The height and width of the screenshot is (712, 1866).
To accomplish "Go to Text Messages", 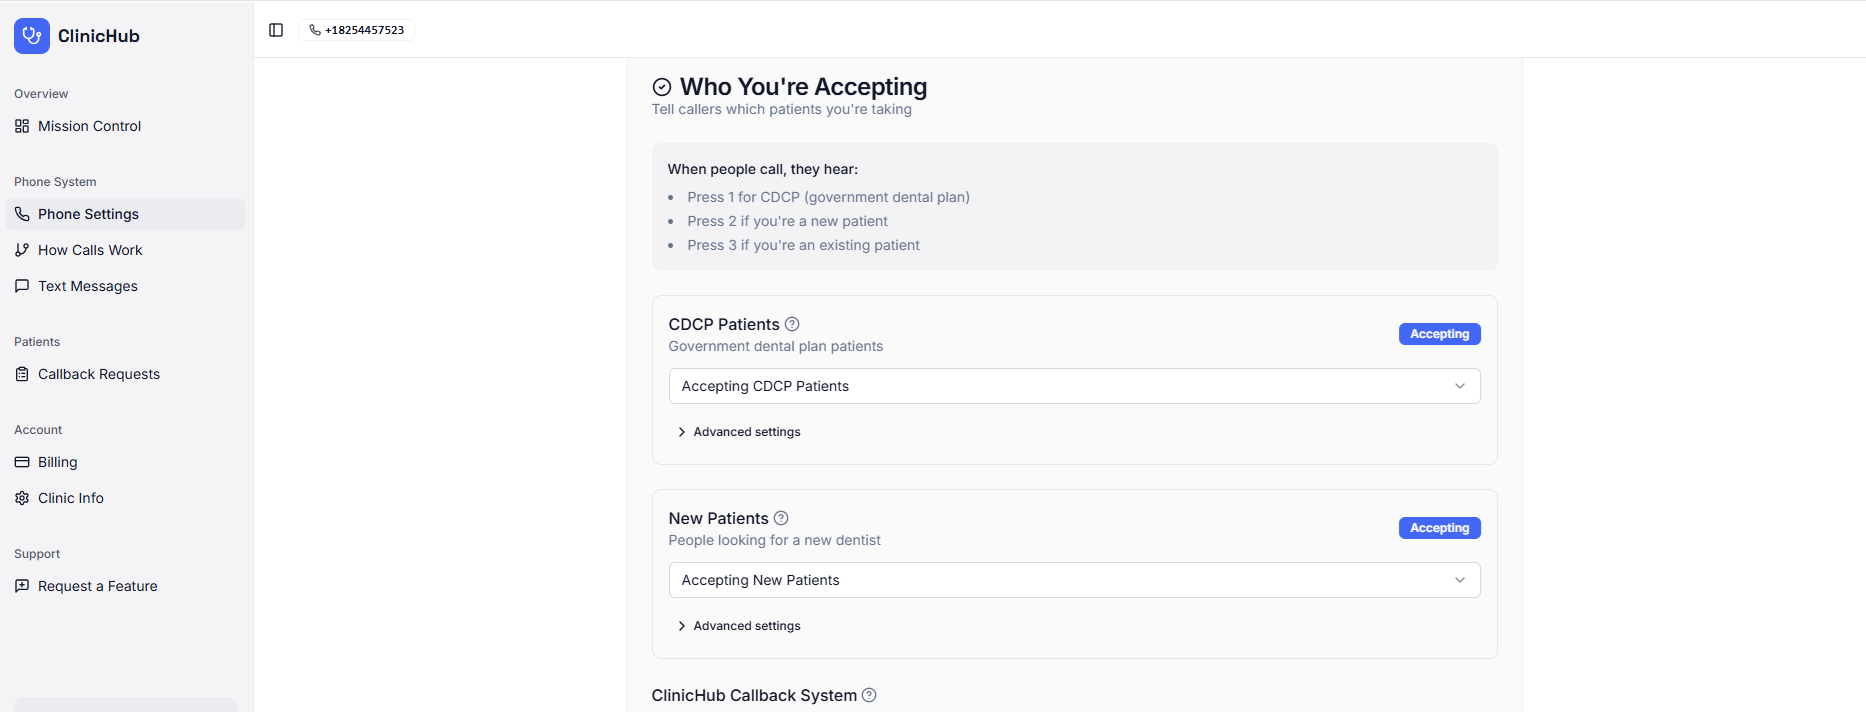I will [x=87, y=286].
